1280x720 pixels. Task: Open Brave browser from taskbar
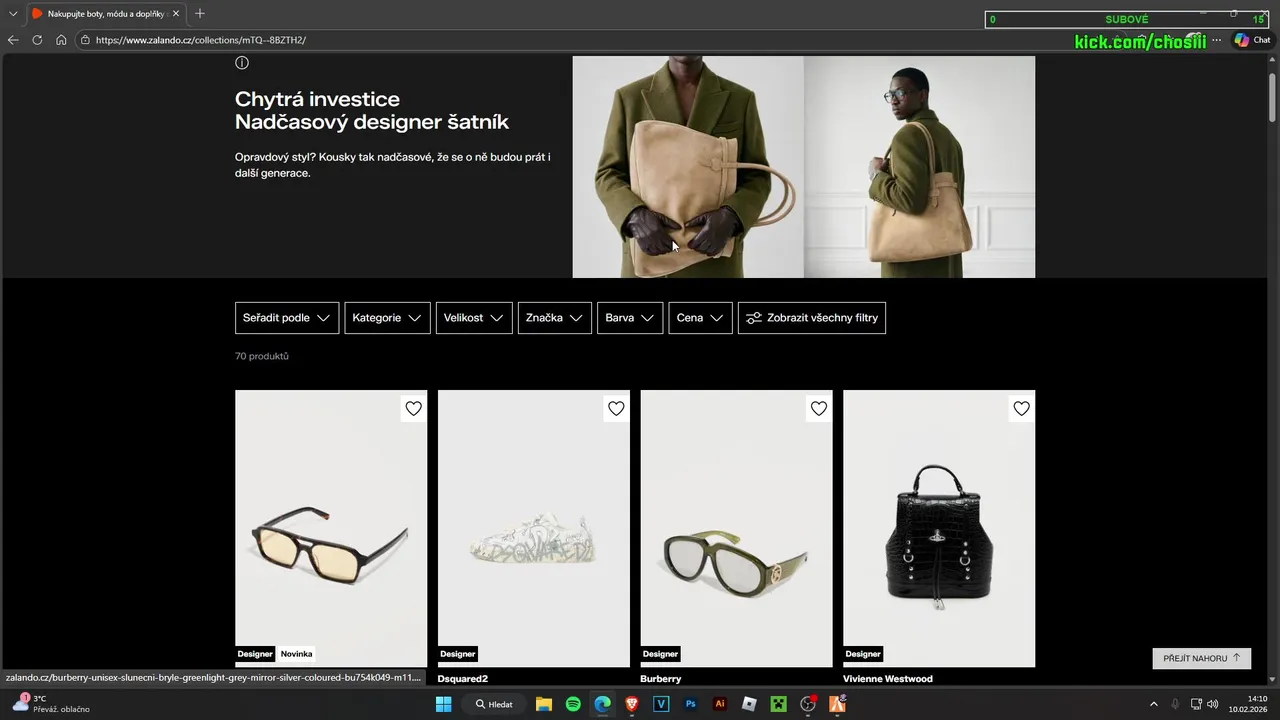(632, 704)
